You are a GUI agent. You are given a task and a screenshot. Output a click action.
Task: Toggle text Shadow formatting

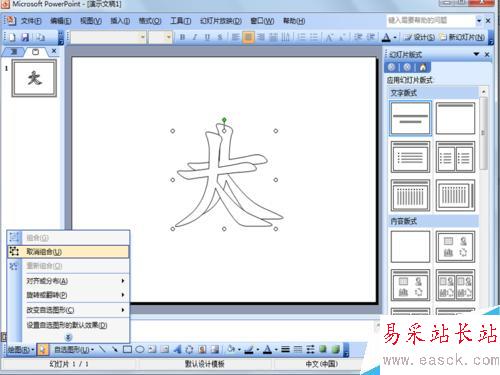click(220, 37)
